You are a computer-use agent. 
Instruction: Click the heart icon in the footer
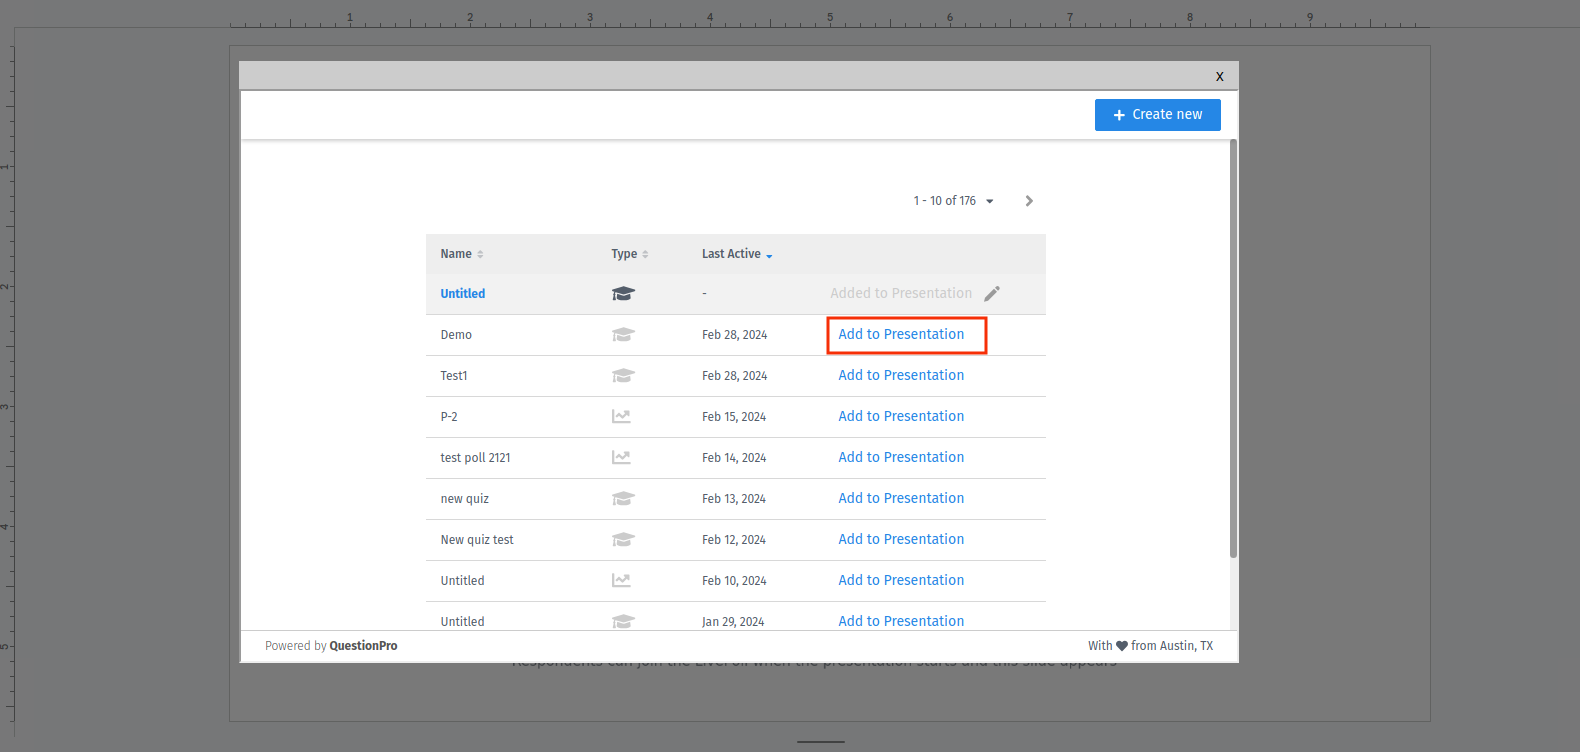tap(1121, 646)
